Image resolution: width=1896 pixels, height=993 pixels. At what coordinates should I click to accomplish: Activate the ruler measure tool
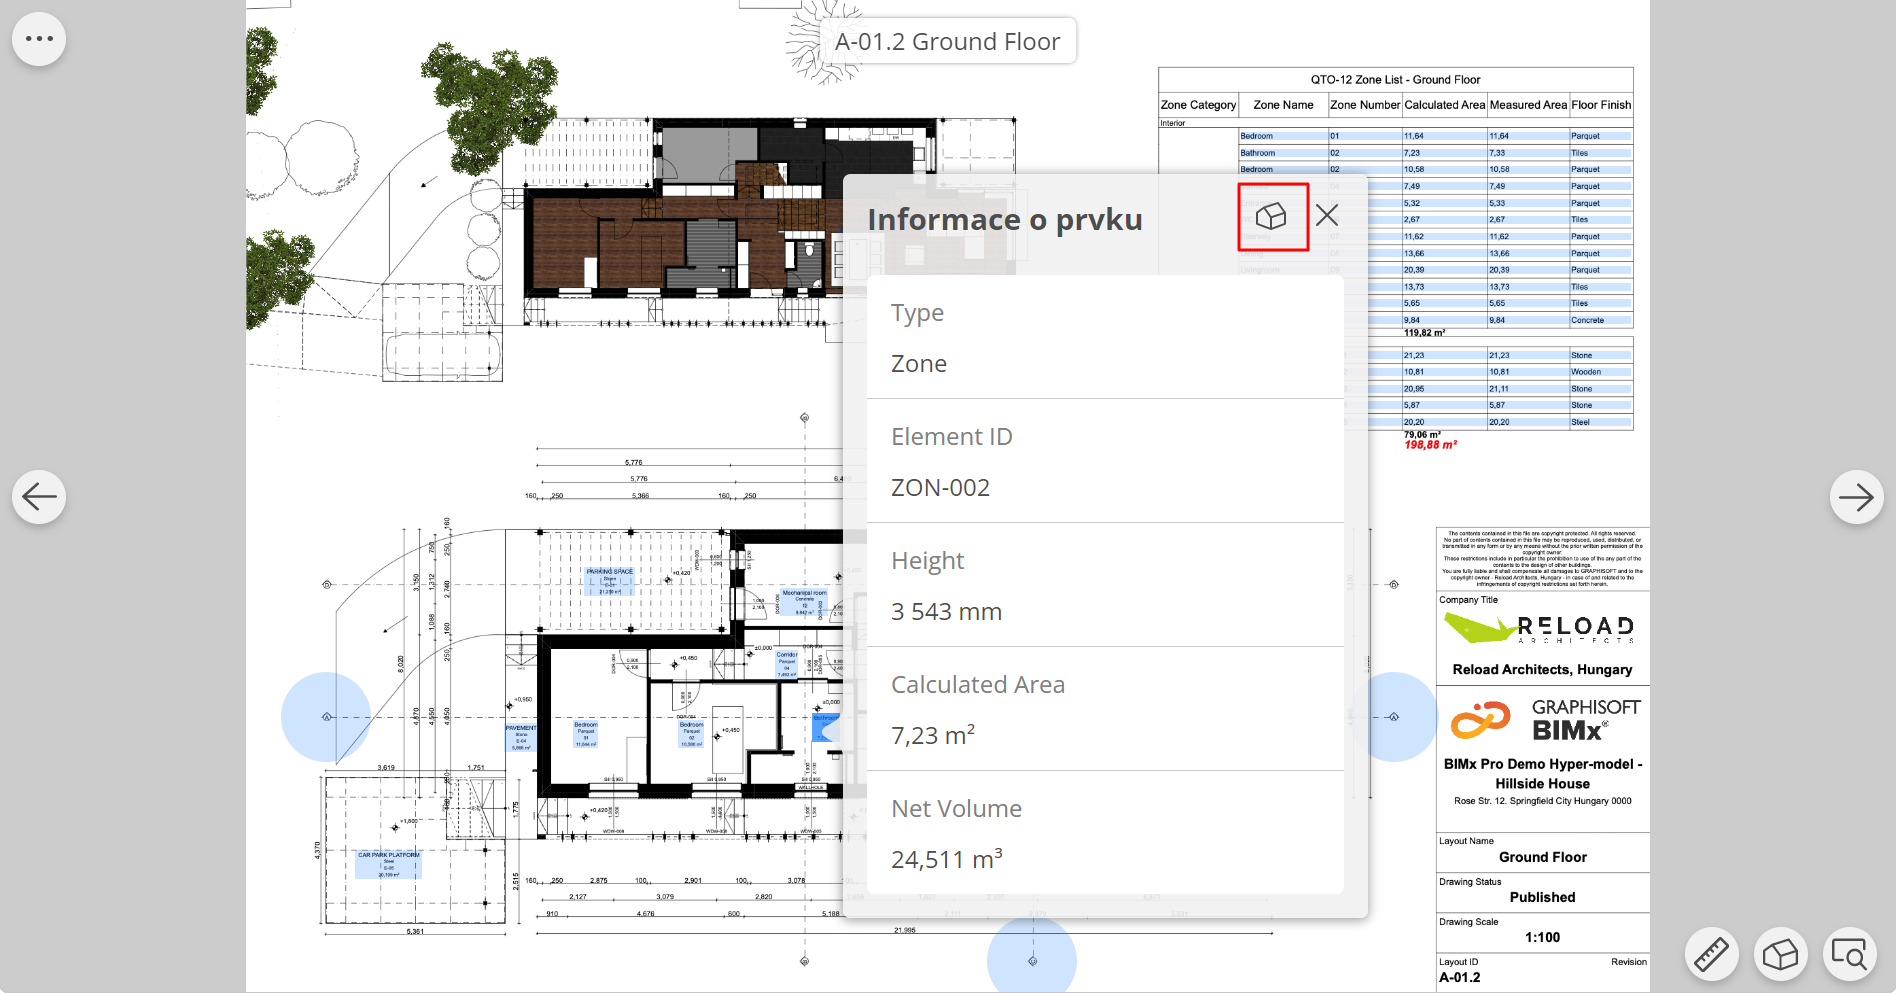coord(1711,954)
